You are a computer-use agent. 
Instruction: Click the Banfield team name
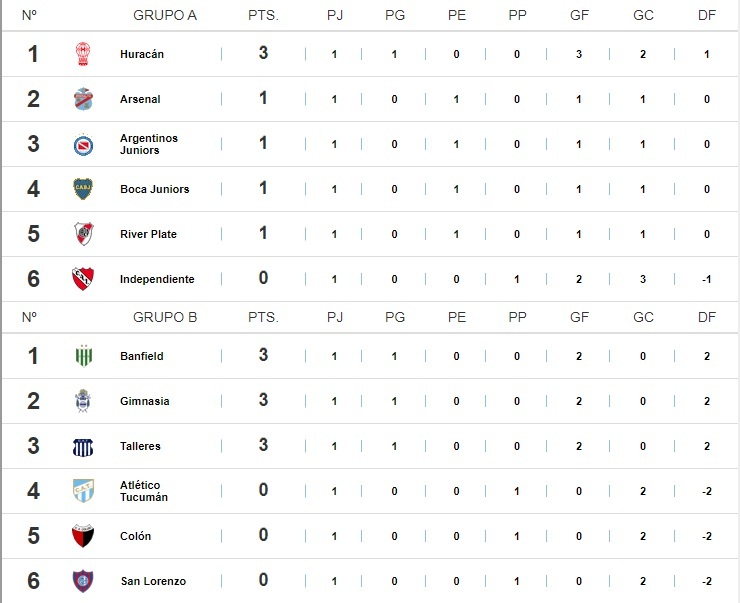pyautogui.click(x=141, y=356)
